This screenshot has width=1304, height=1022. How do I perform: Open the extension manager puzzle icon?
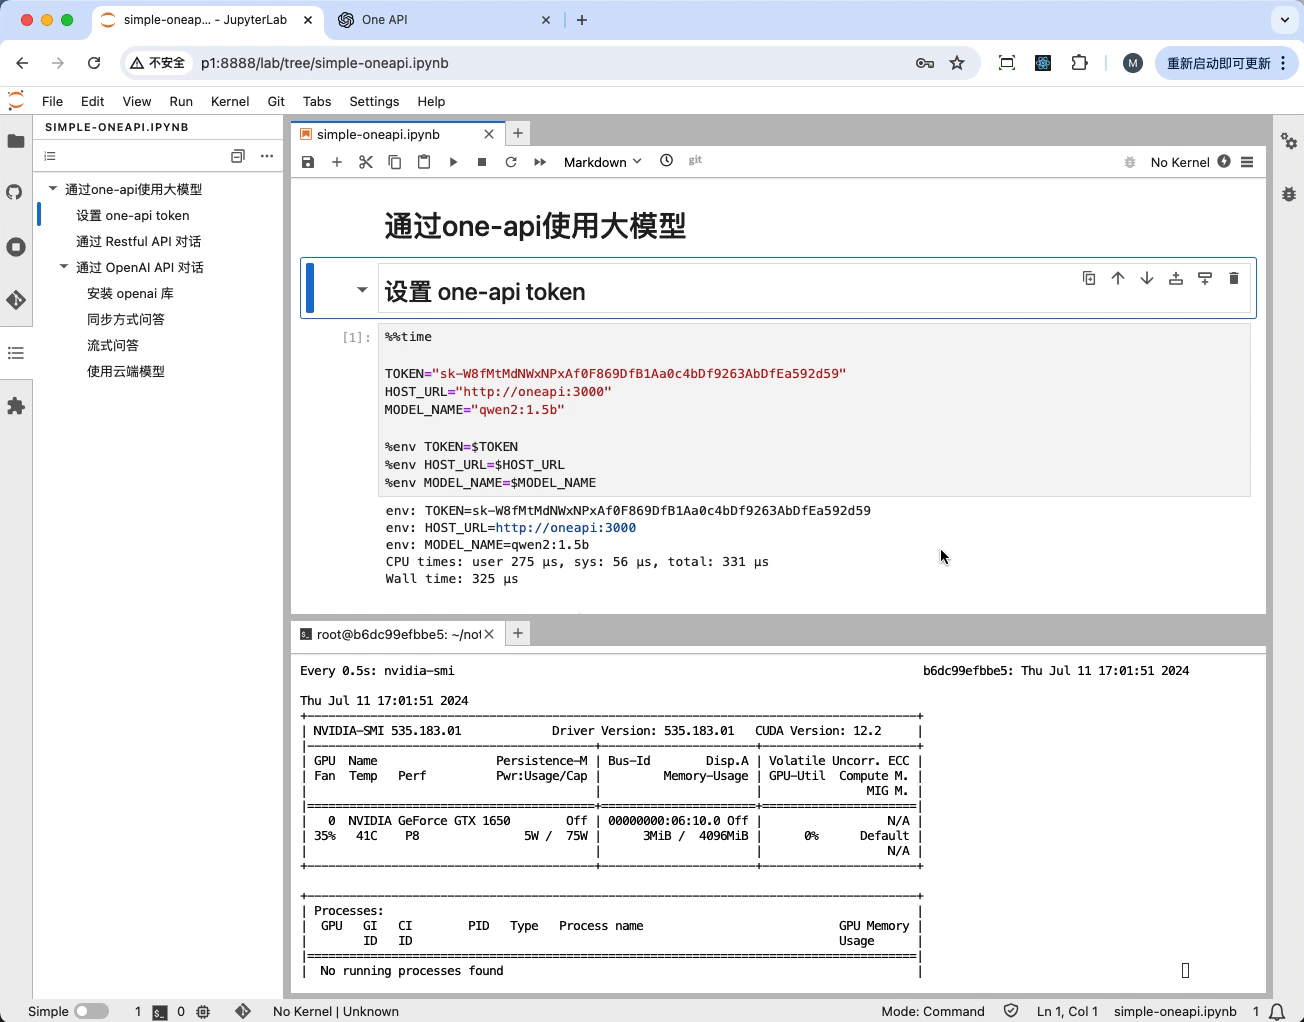tap(16, 405)
